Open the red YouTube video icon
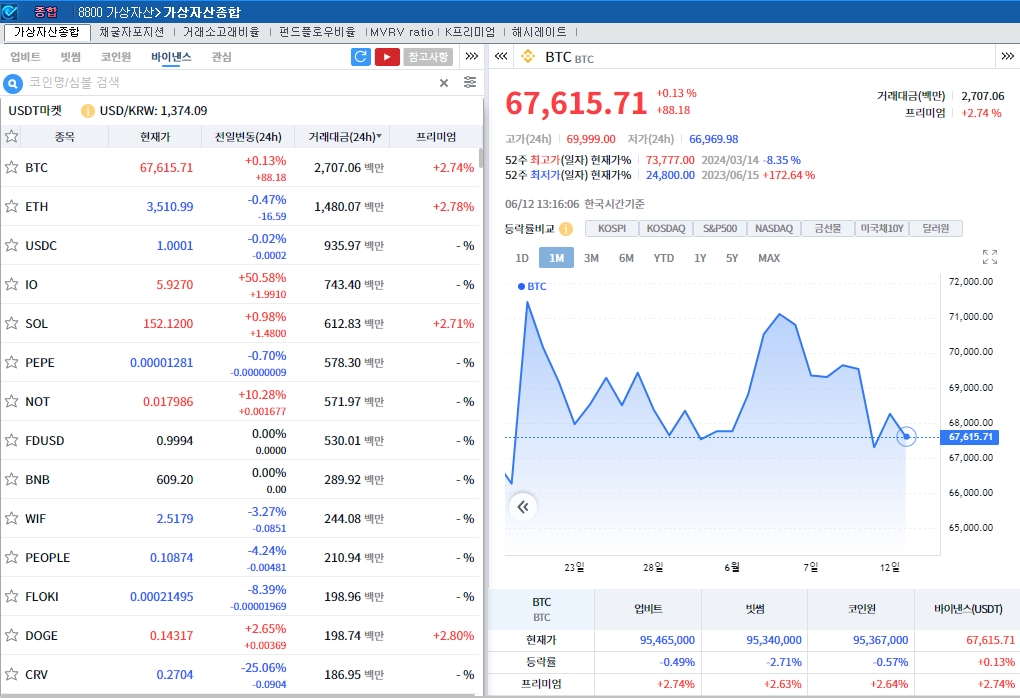The height and width of the screenshot is (698, 1020). [x=387, y=57]
